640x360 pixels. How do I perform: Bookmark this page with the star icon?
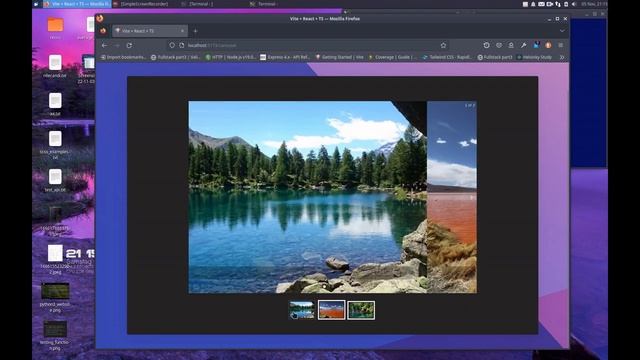coord(443,45)
